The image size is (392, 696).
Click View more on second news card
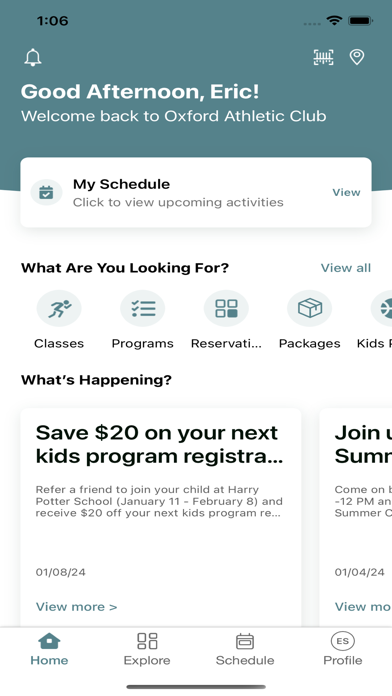[363, 607]
